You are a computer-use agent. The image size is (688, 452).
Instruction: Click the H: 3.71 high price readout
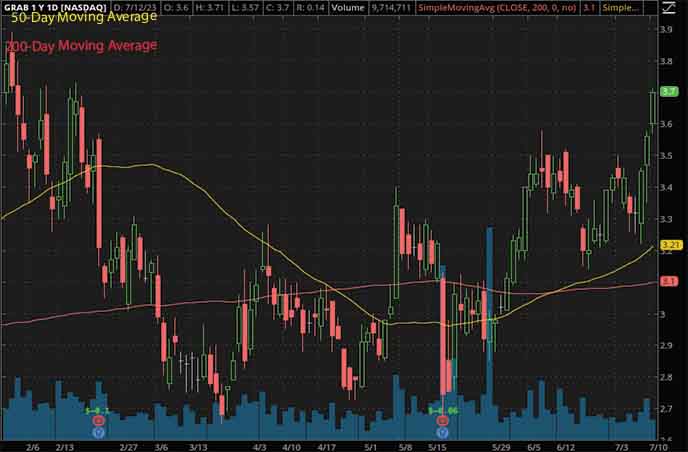pos(209,7)
